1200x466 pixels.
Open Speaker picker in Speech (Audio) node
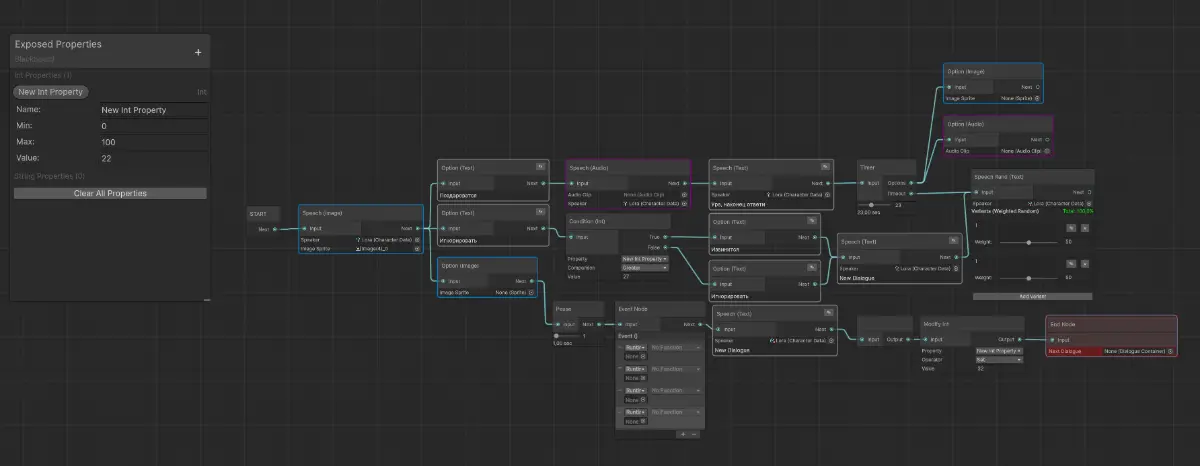684,203
